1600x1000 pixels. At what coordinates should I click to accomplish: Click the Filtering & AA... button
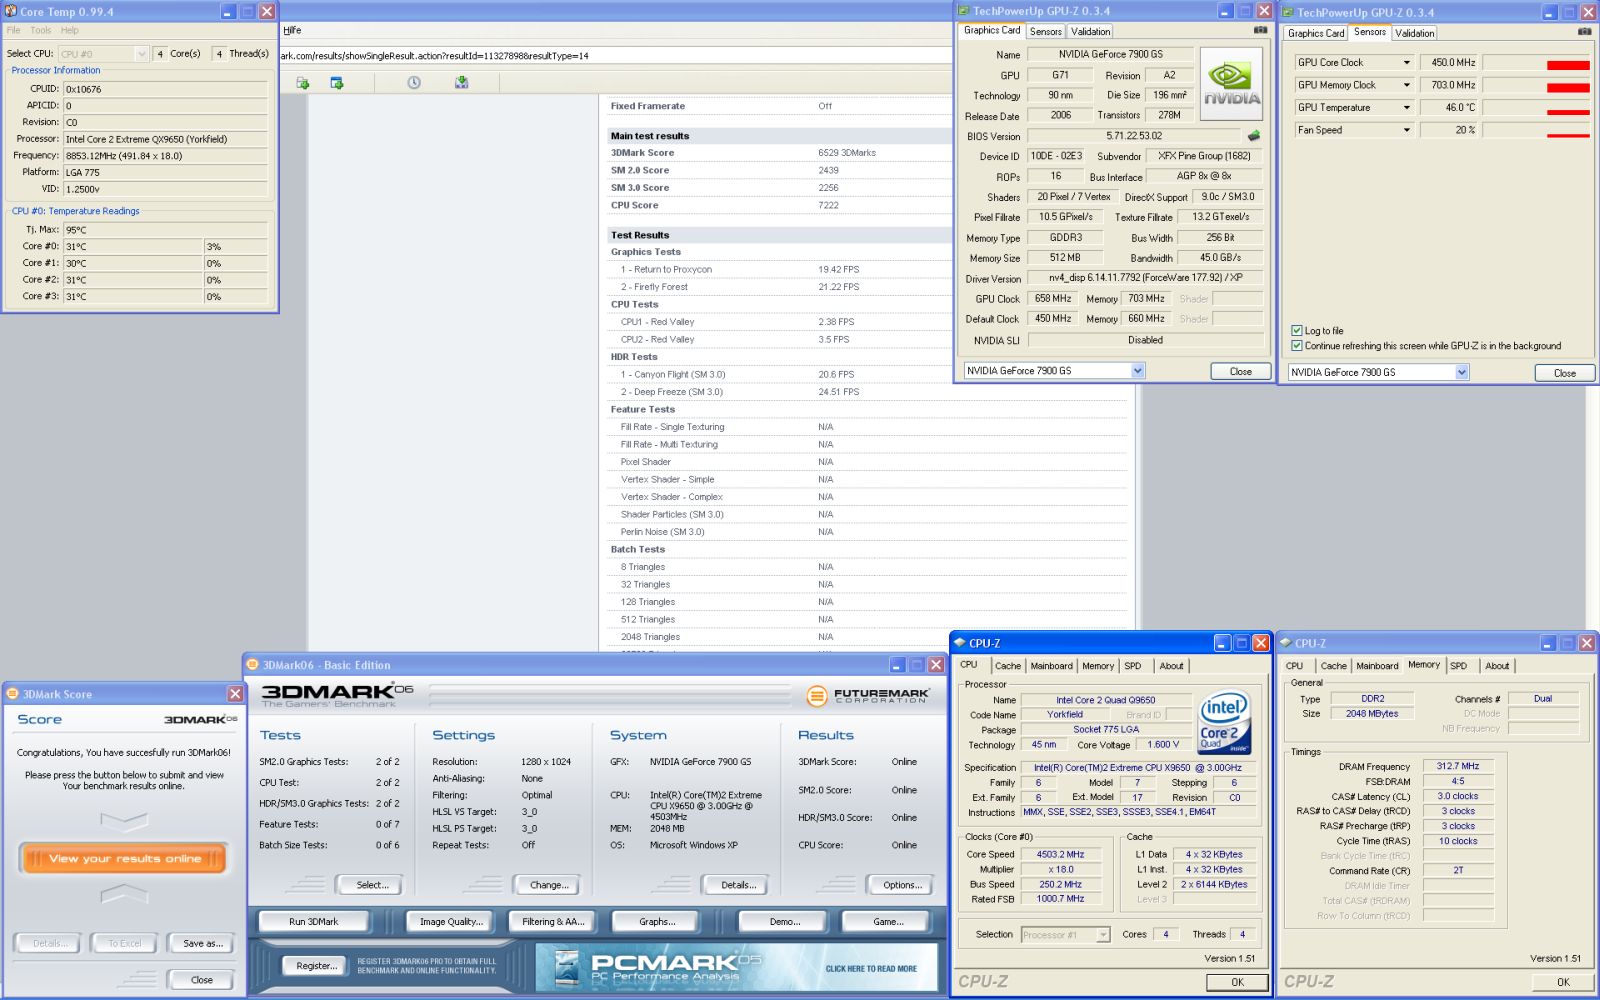click(553, 922)
